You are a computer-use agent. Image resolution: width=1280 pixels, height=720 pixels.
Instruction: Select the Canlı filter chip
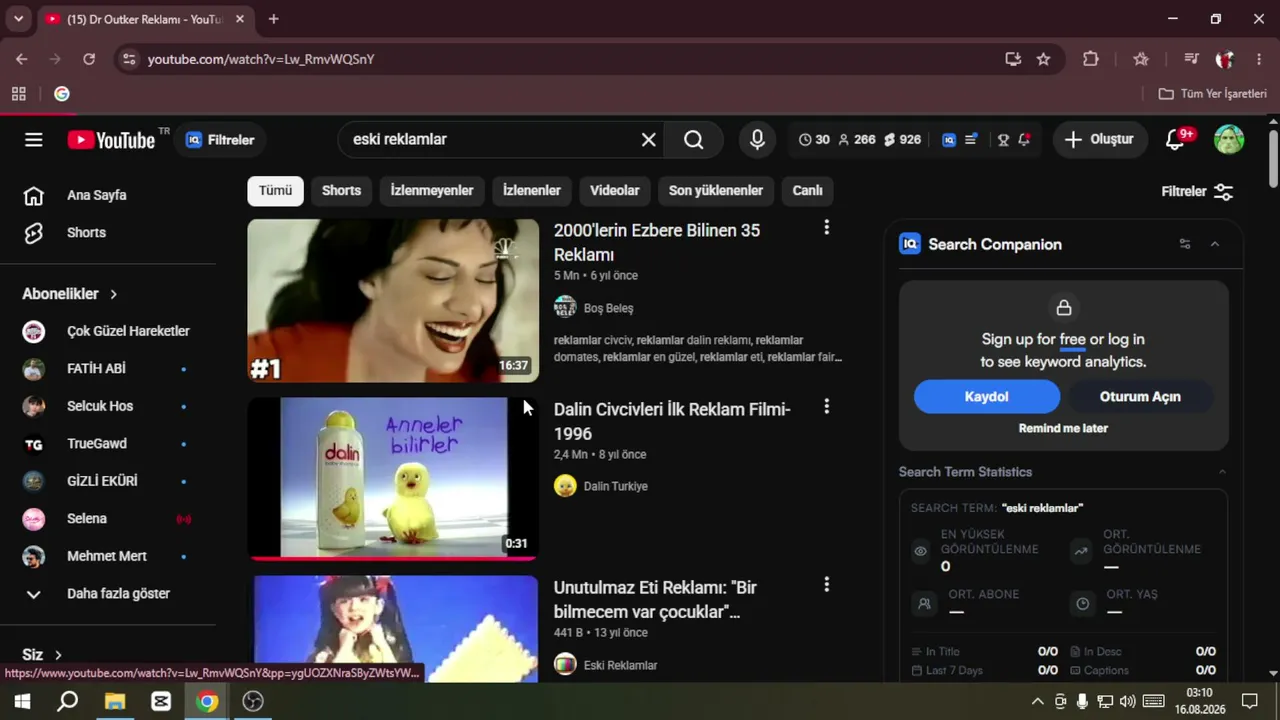pos(808,190)
